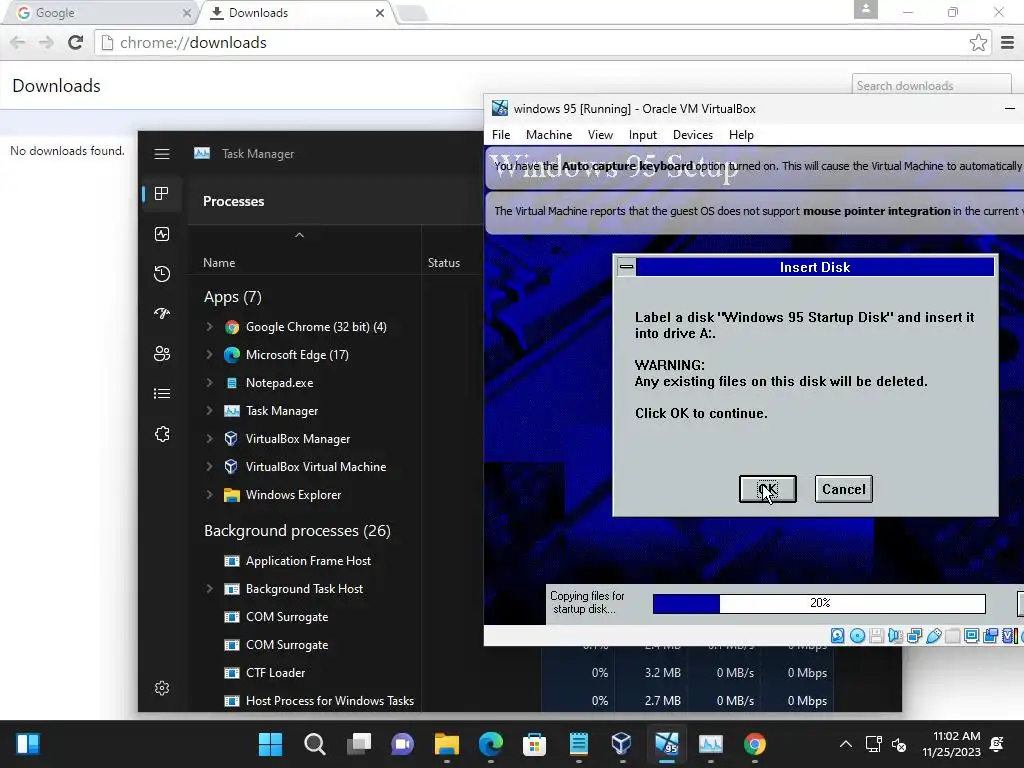This screenshot has height=768, width=1024.
Task: Close the Downloads tab in Chrome
Action: click(379, 12)
